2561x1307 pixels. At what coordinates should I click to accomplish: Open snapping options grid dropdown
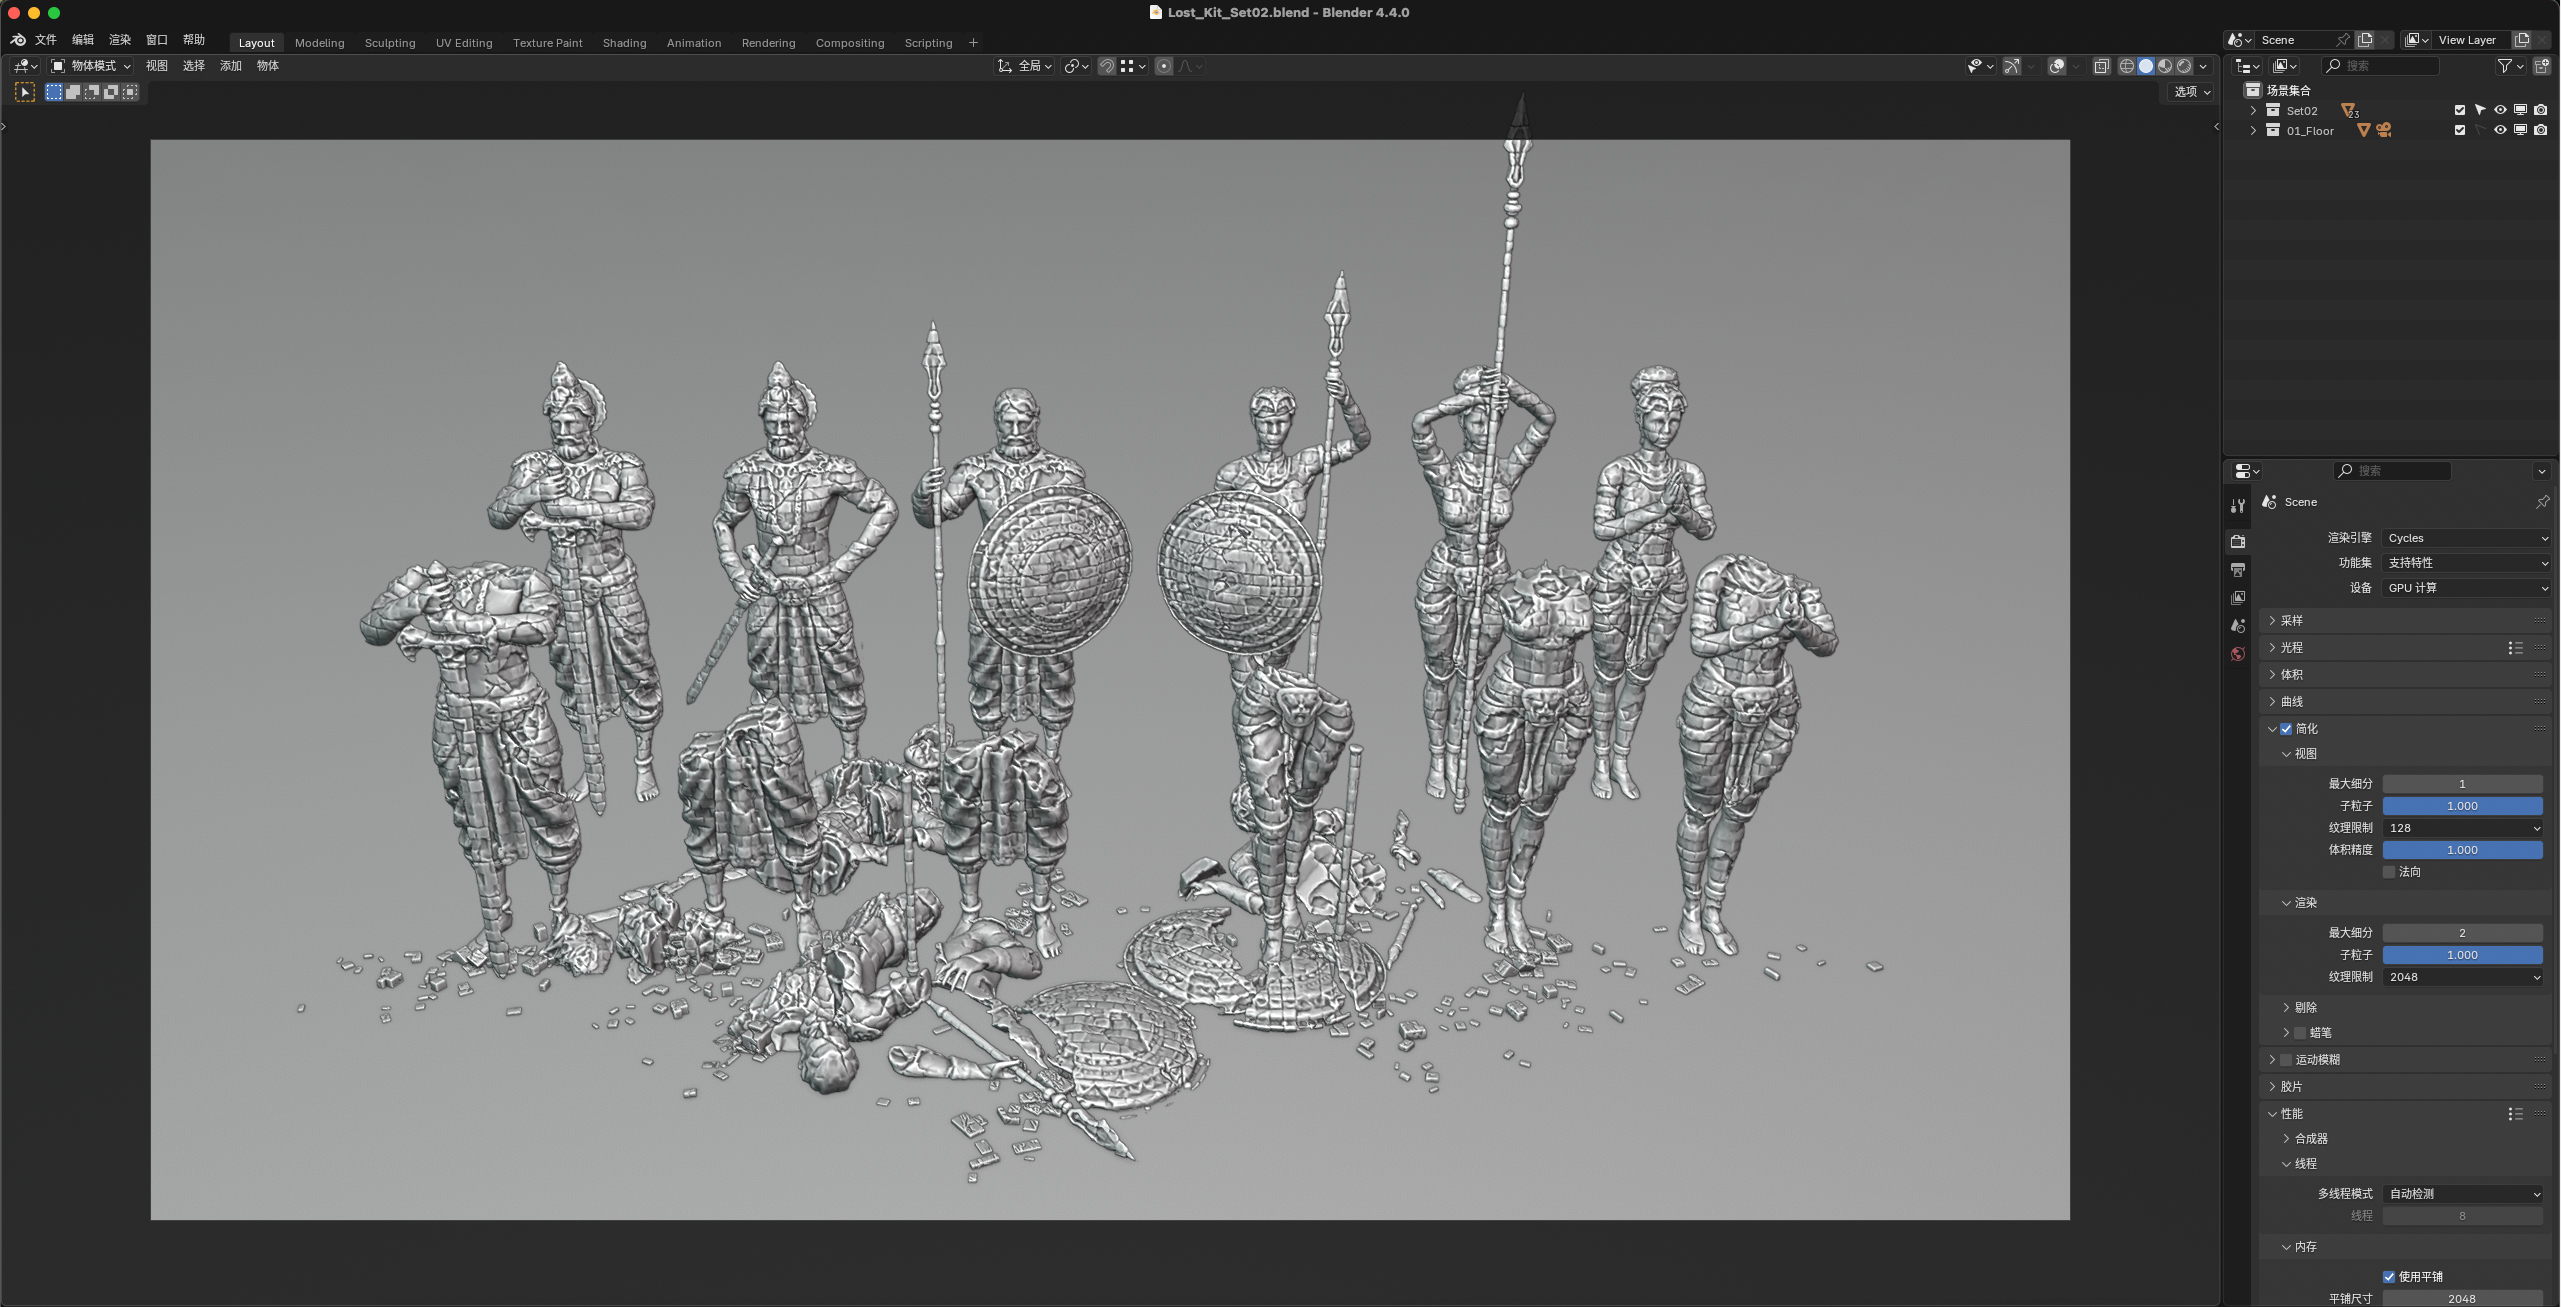[1133, 66]
